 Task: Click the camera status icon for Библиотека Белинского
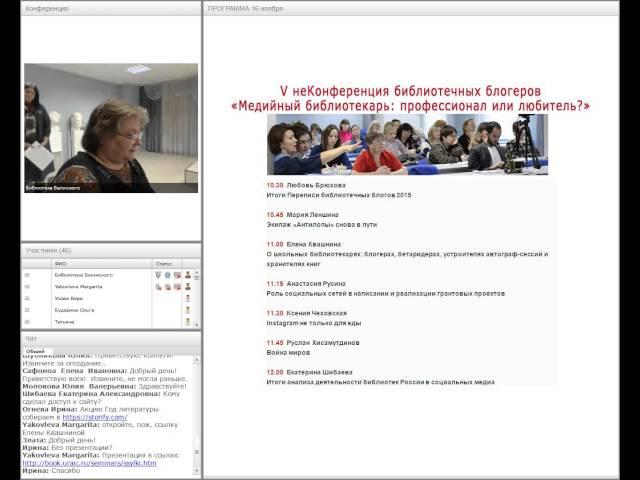pos(168,274)
